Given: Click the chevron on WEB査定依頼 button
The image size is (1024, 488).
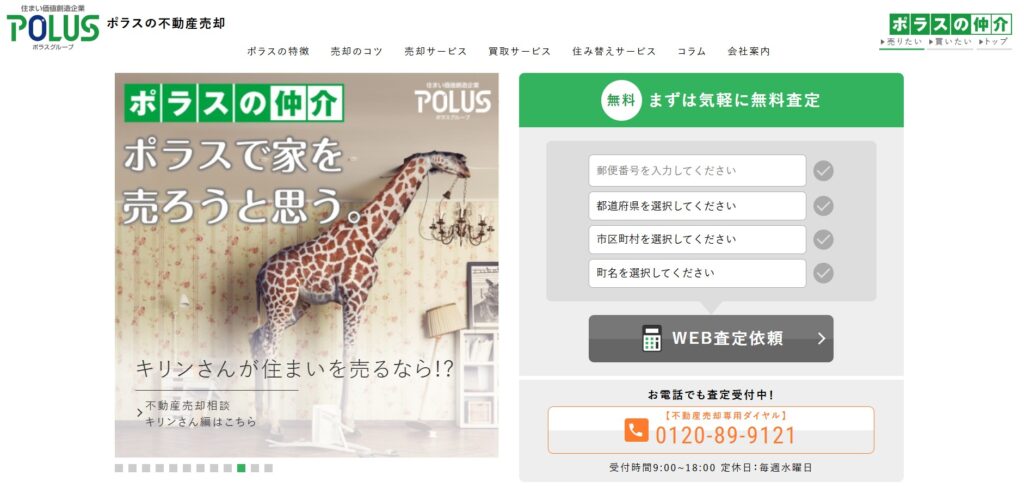Looking at the screenshot, I should coord(822,338).
